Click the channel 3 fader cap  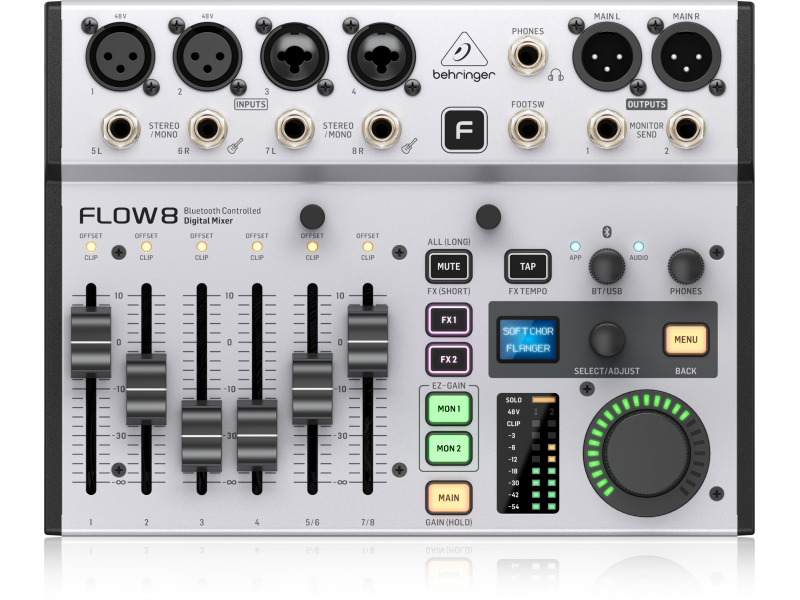[202, 436]
